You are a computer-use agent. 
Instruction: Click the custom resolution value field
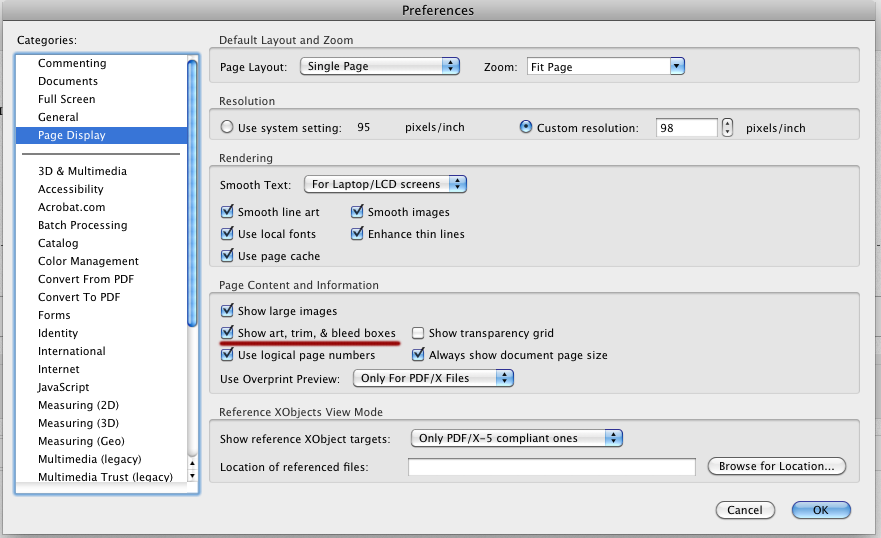coord(687,127)
